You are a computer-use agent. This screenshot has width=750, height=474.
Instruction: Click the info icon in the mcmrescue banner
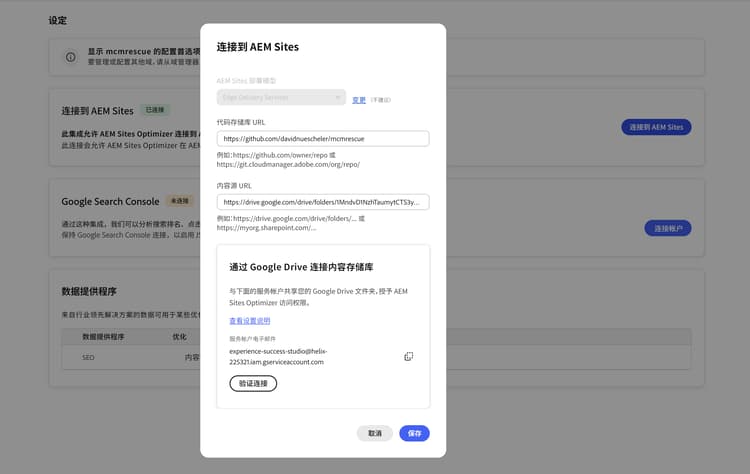click(x=70, y=57)
